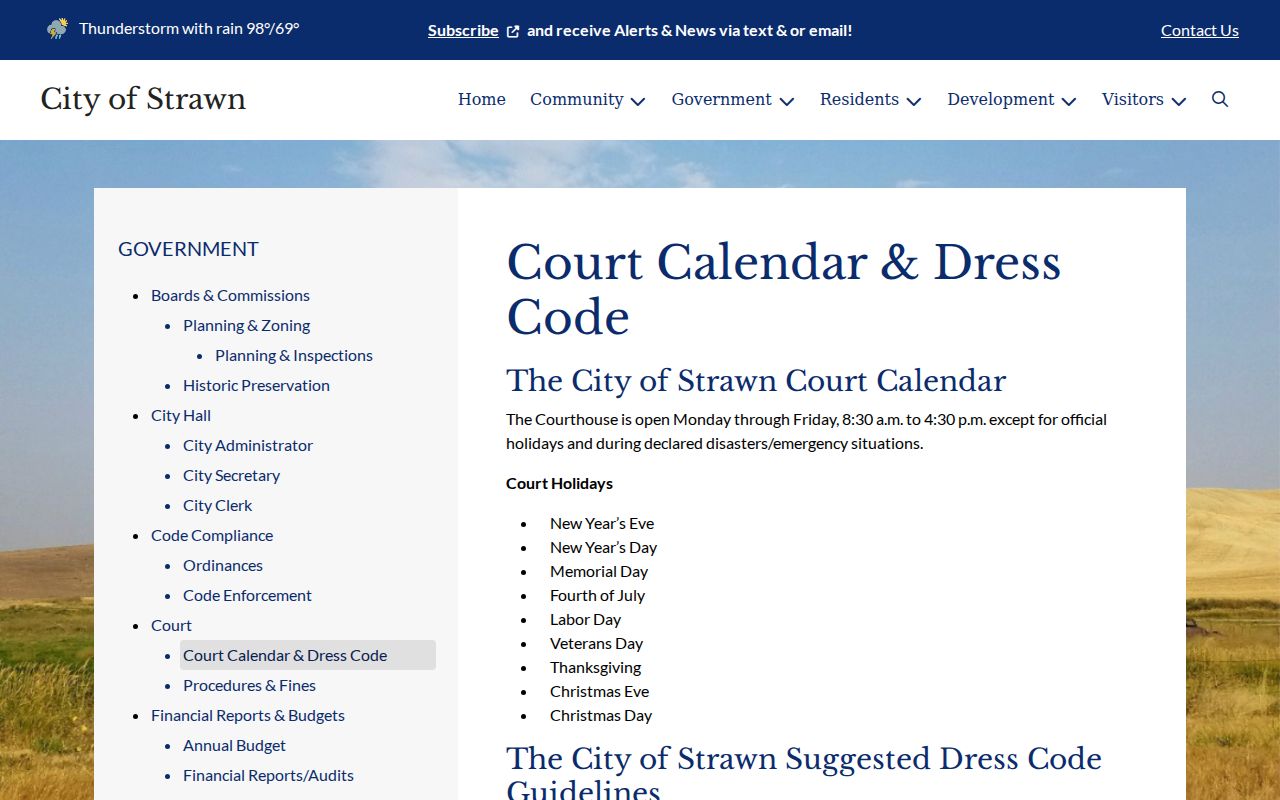Click the Court Holidays label

tap(559, 483)
